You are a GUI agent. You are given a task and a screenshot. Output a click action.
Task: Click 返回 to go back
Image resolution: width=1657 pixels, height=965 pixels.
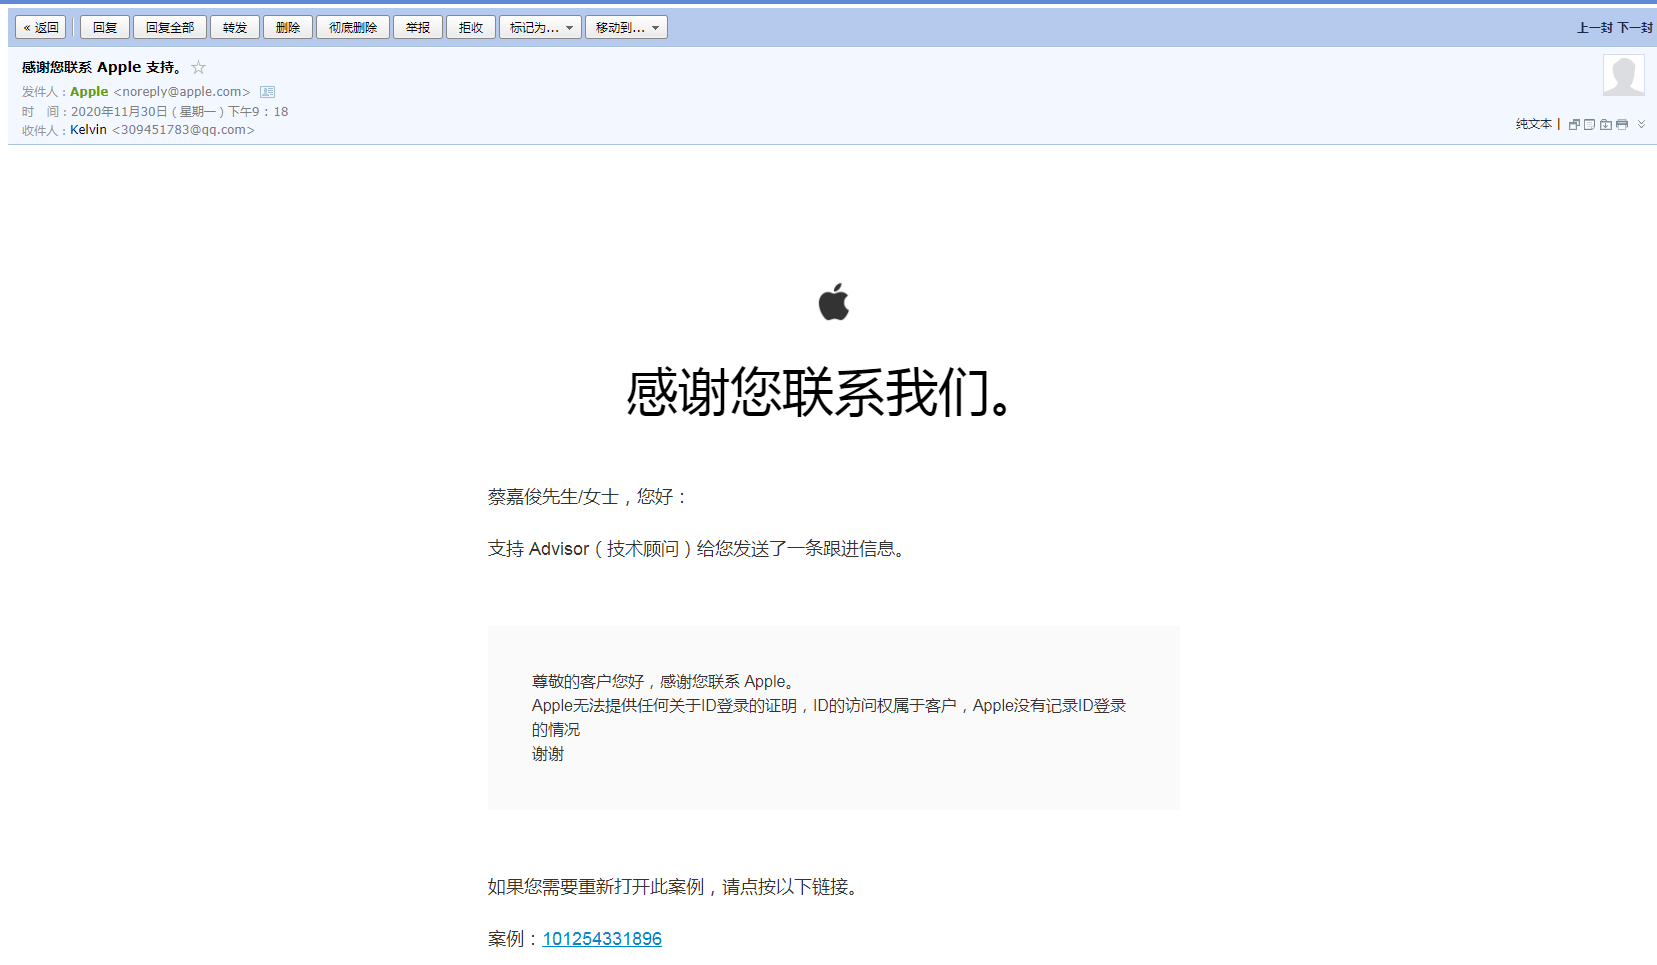(41, 28)
